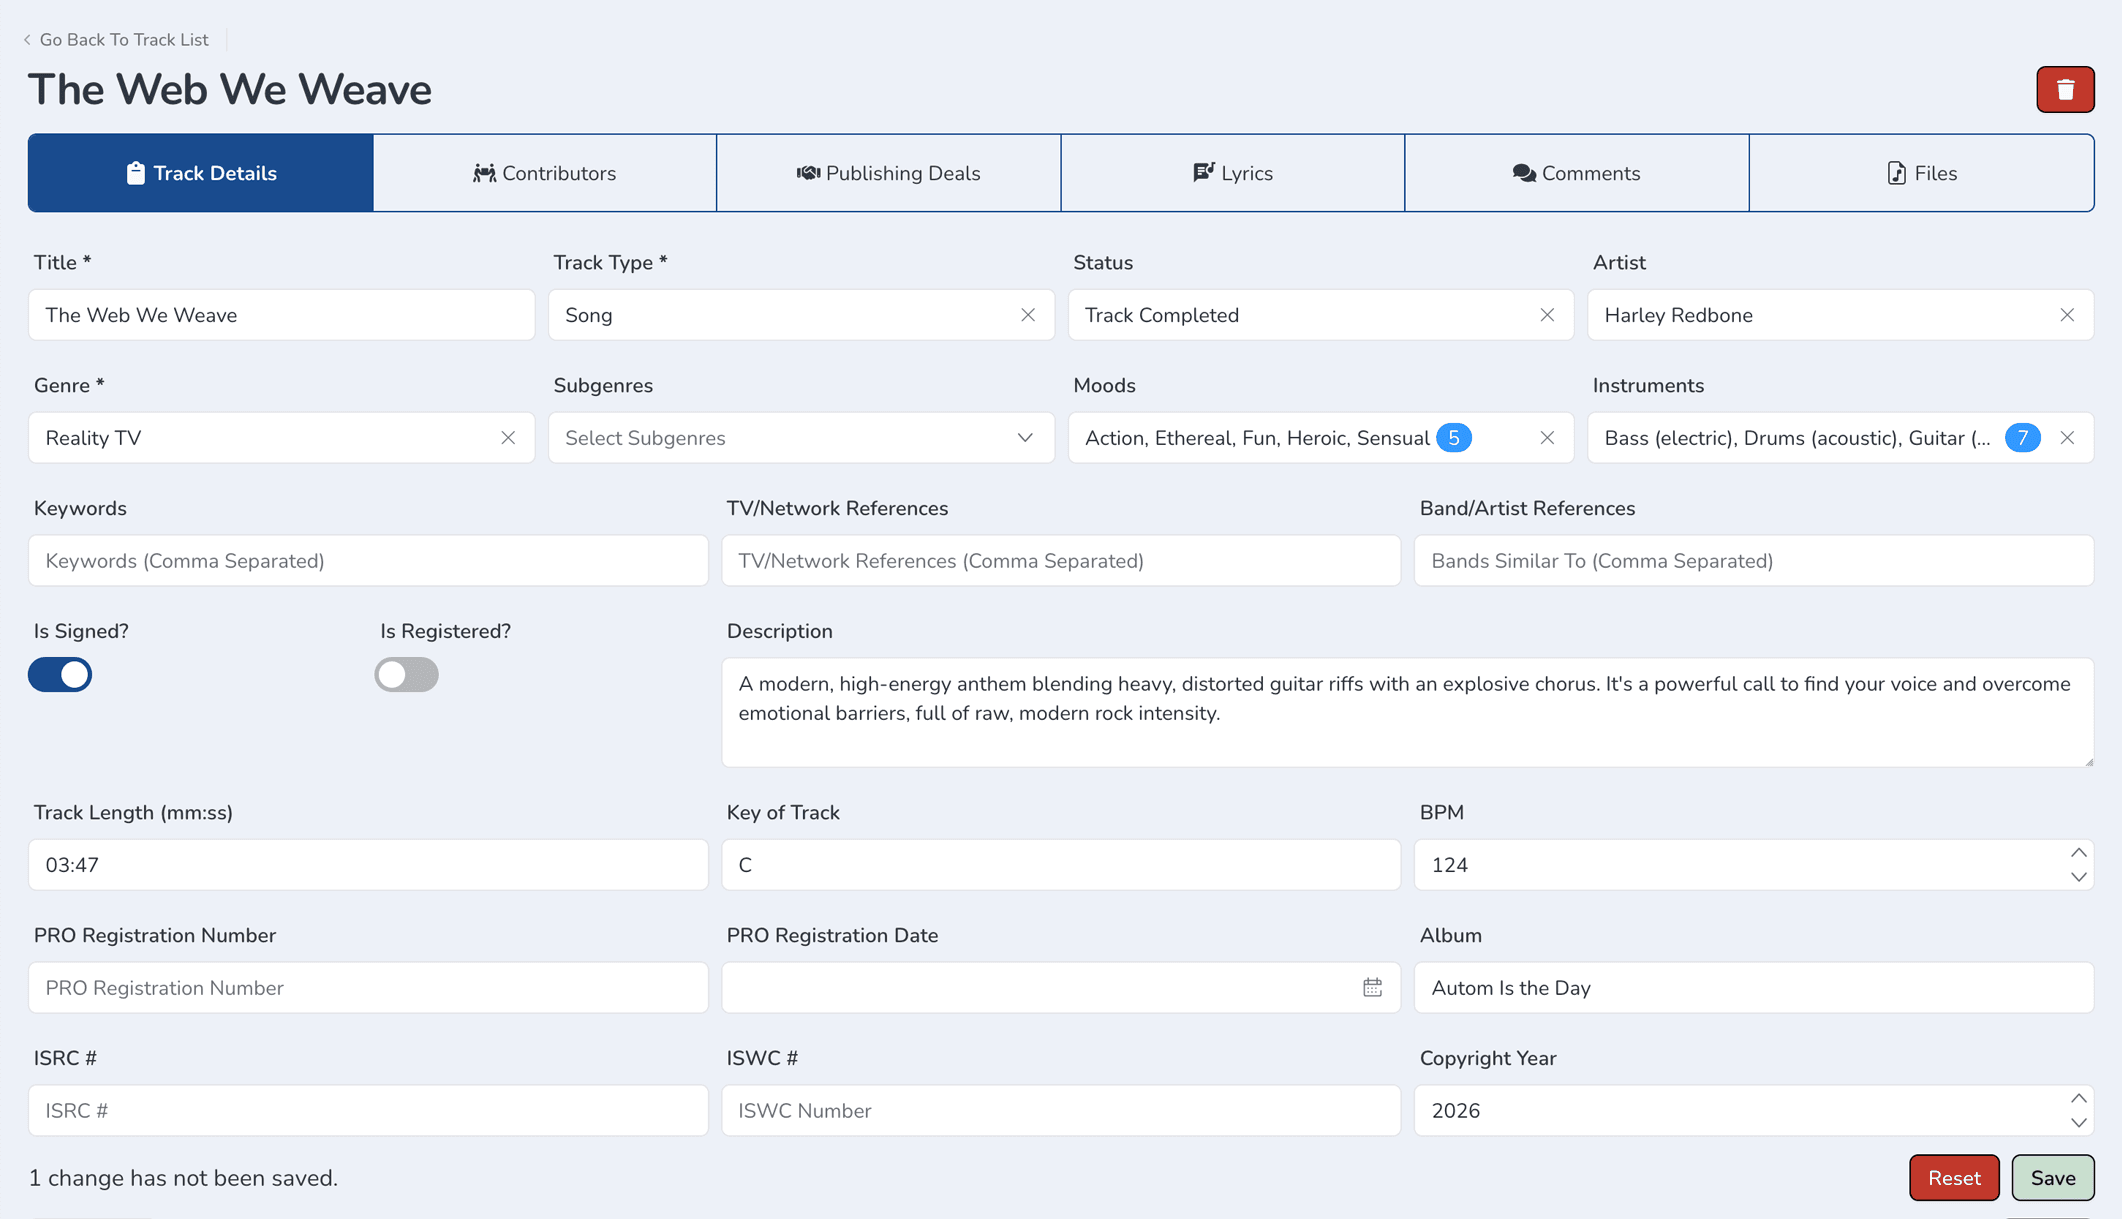The image size is (2122, 1219).
Task: Increment Copyright Year with up arrow
Action: click(2078, 1099)
